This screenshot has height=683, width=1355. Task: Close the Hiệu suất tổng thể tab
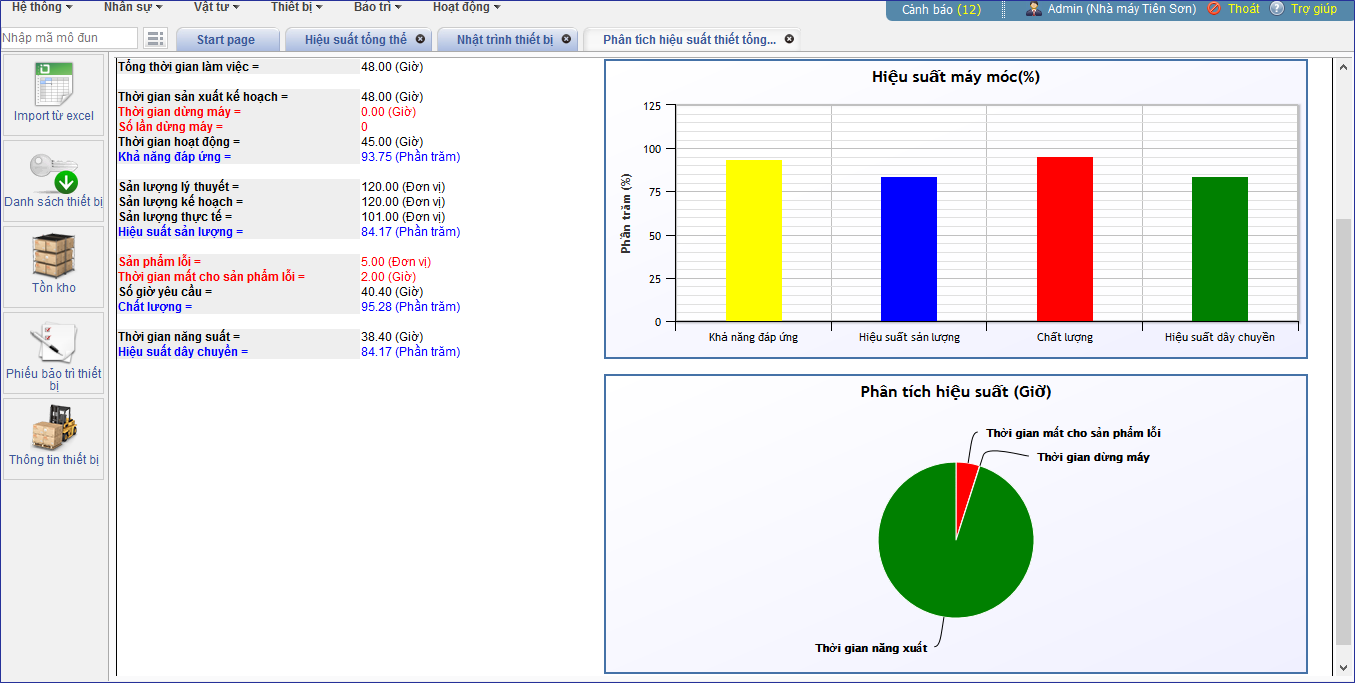point(420,39)
